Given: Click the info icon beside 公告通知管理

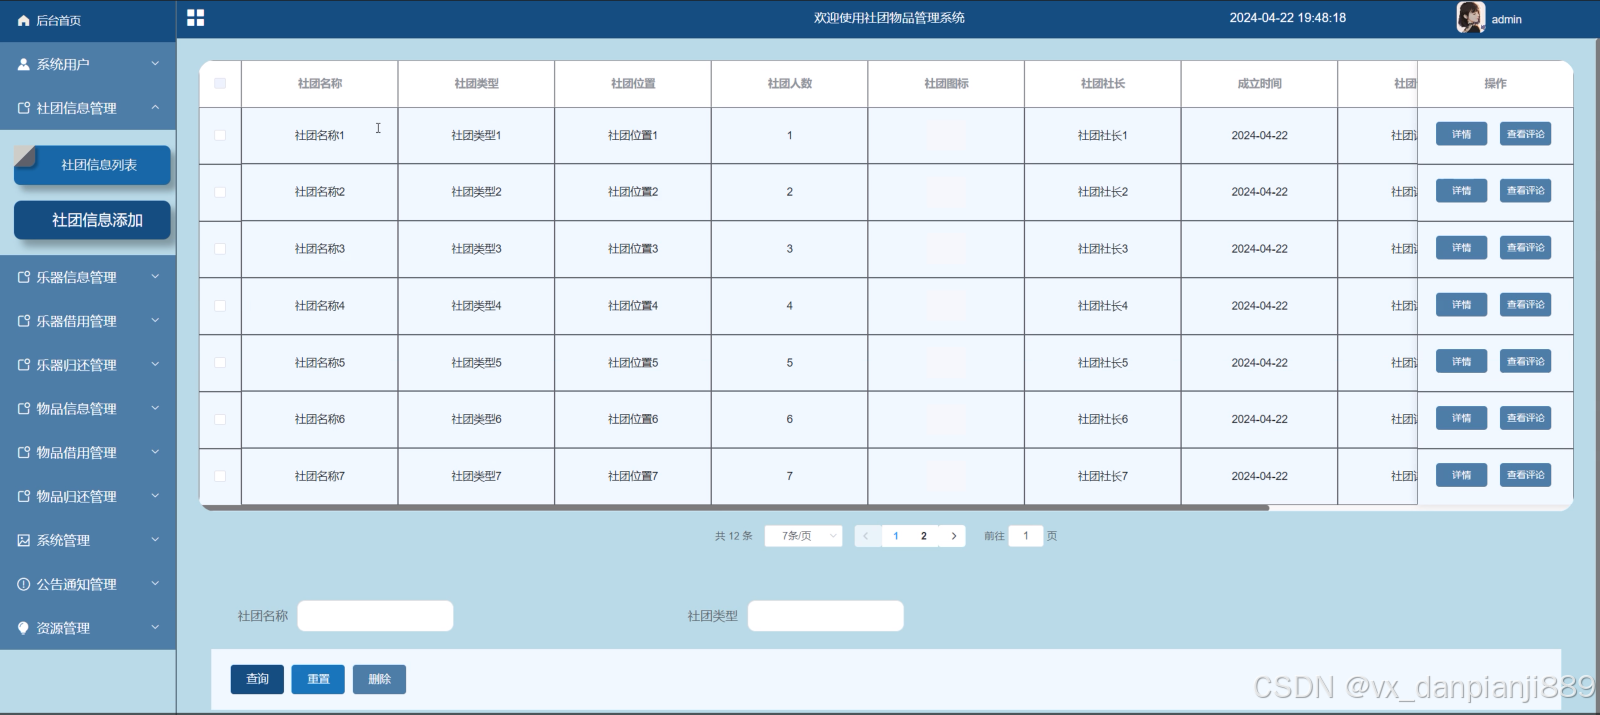Looking at the screenshot, I should (x=24, y=584).
